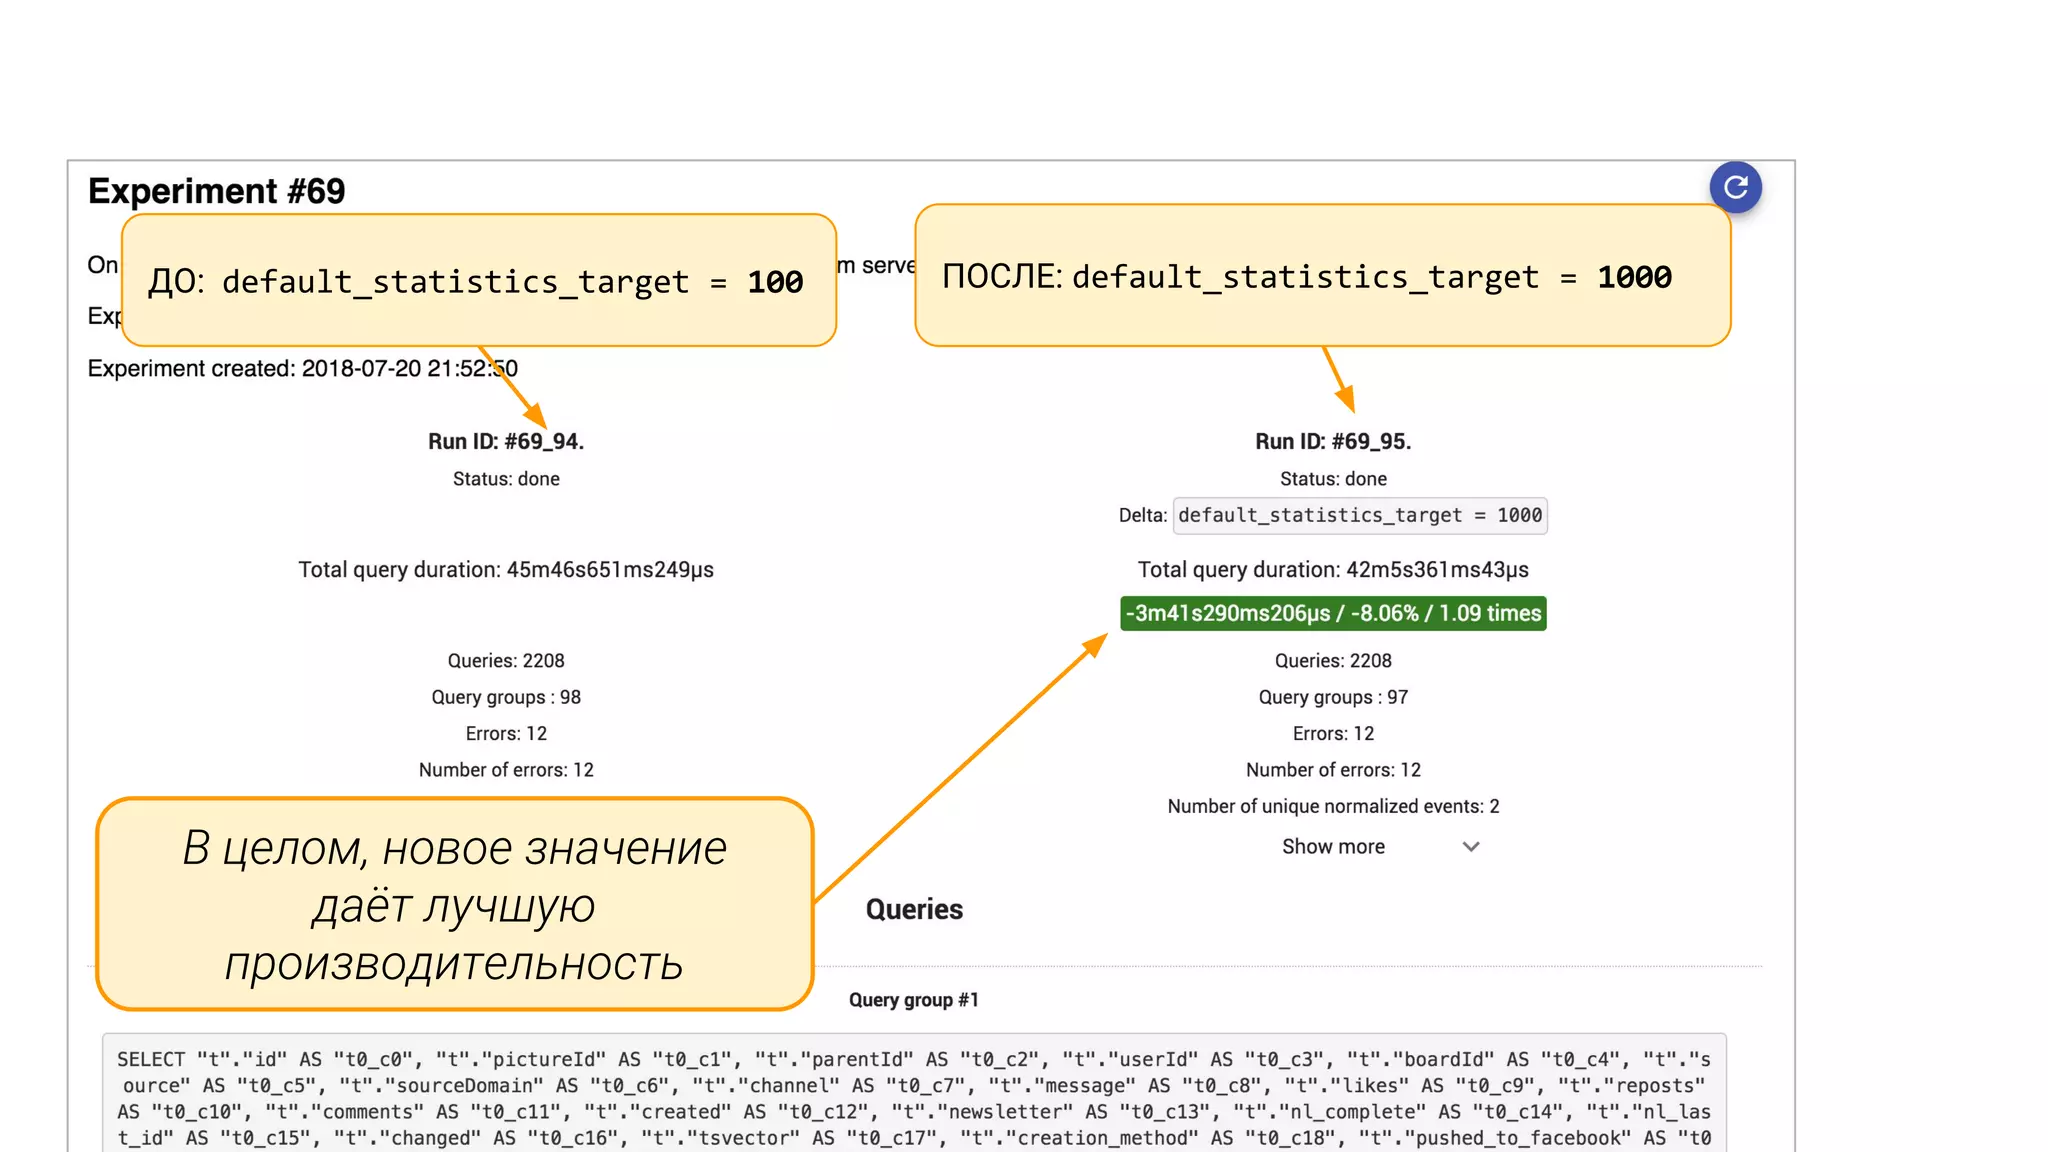Click the Run ID #69_94 heading

(506, 441)
